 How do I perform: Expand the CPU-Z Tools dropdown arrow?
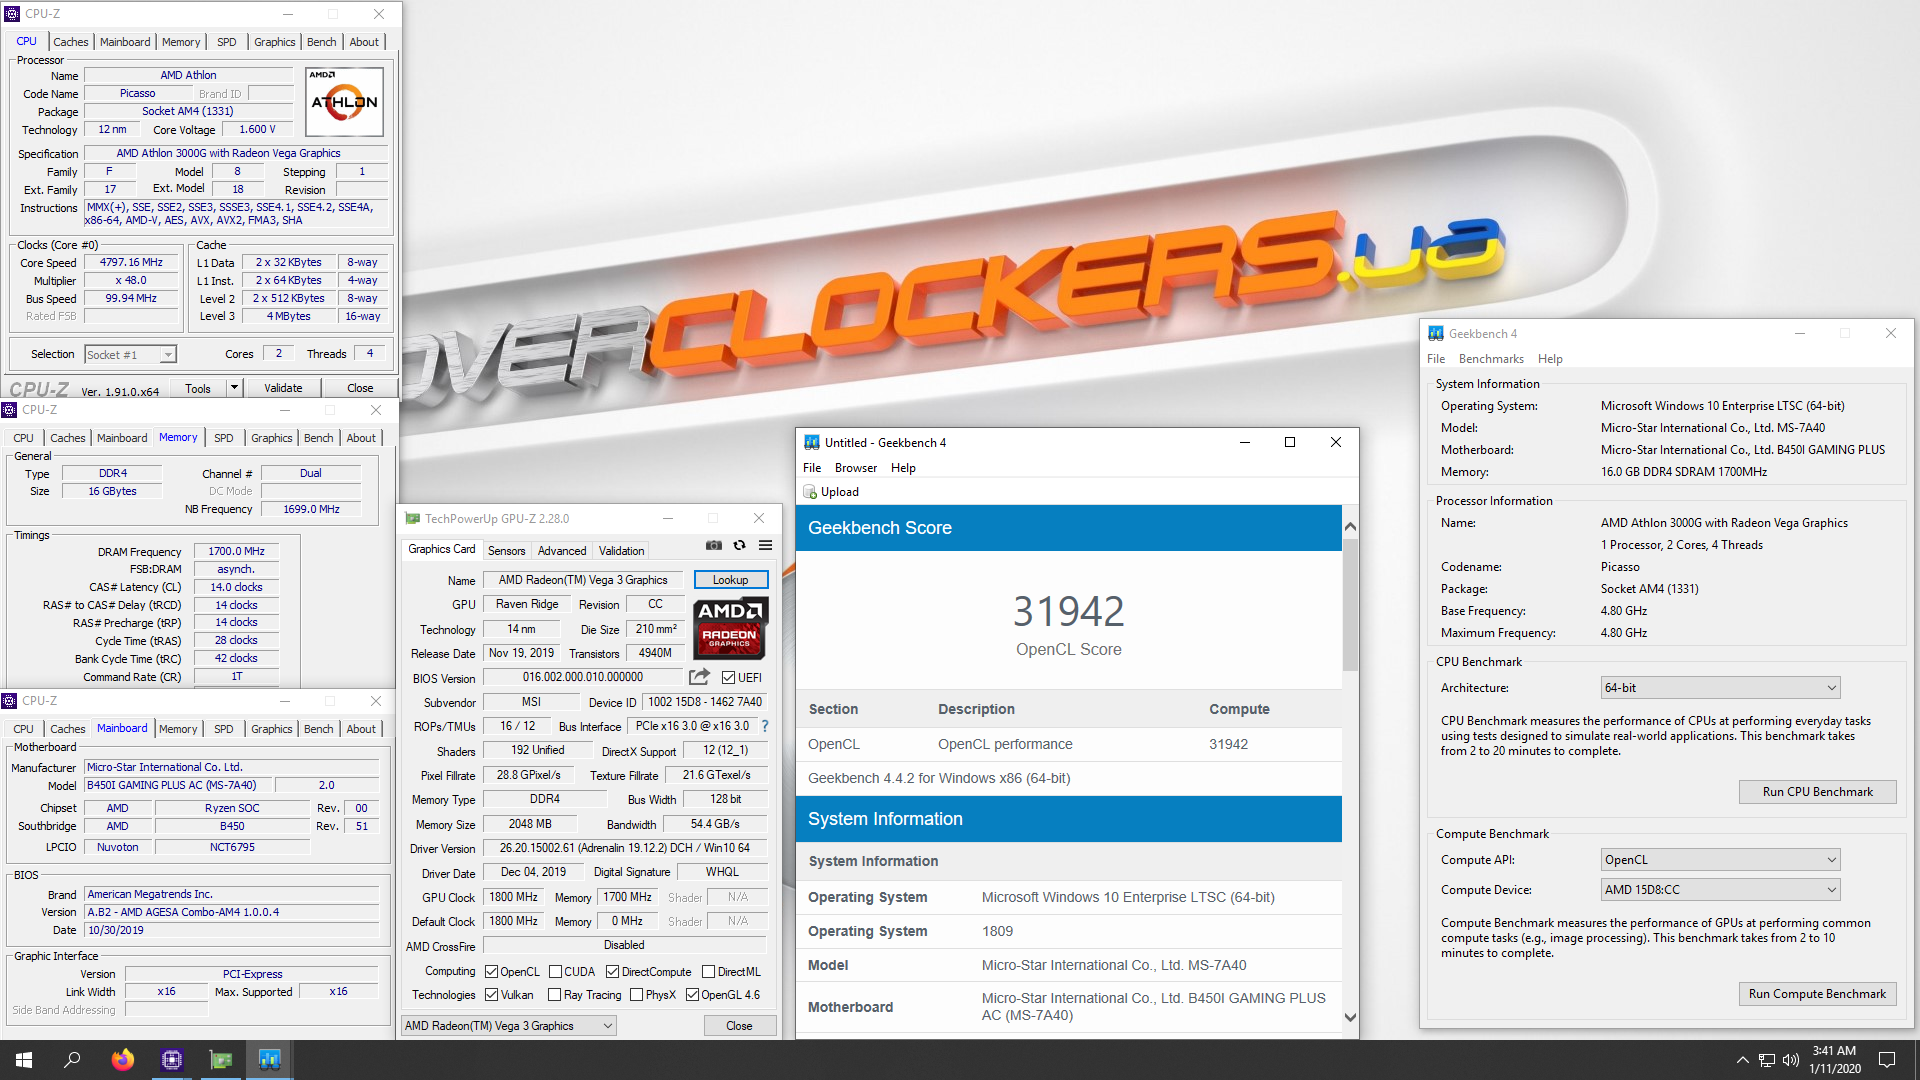click(234, 388)
